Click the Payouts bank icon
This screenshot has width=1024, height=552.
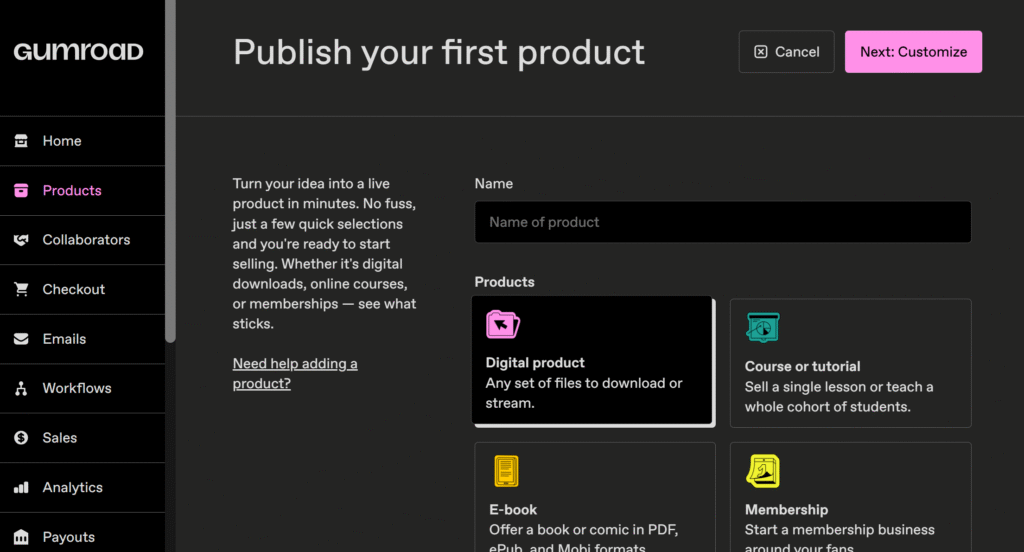coord(21,537)
